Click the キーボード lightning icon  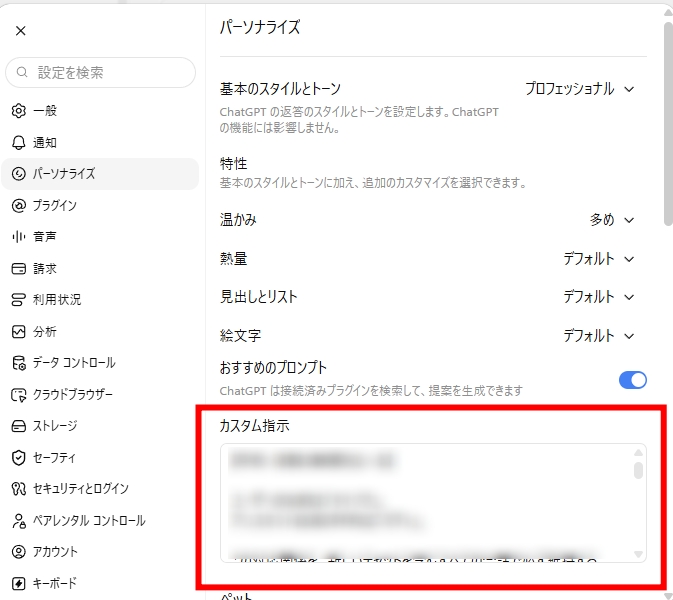pos(18,583)
